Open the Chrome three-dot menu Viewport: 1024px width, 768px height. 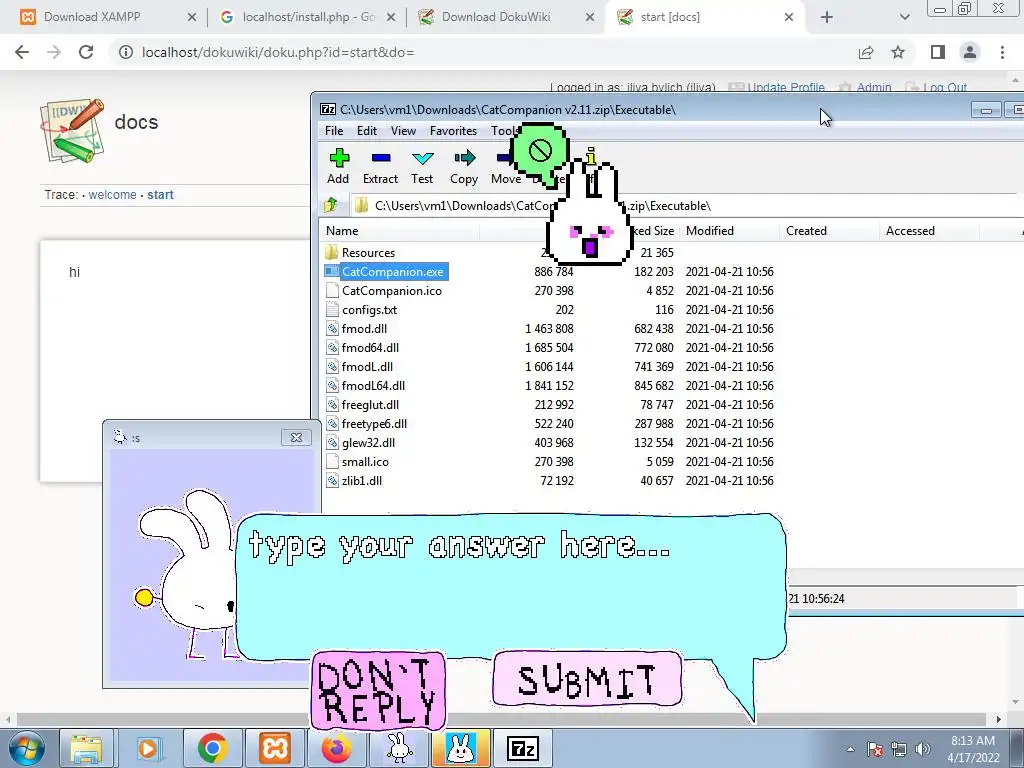(1002, 52)
